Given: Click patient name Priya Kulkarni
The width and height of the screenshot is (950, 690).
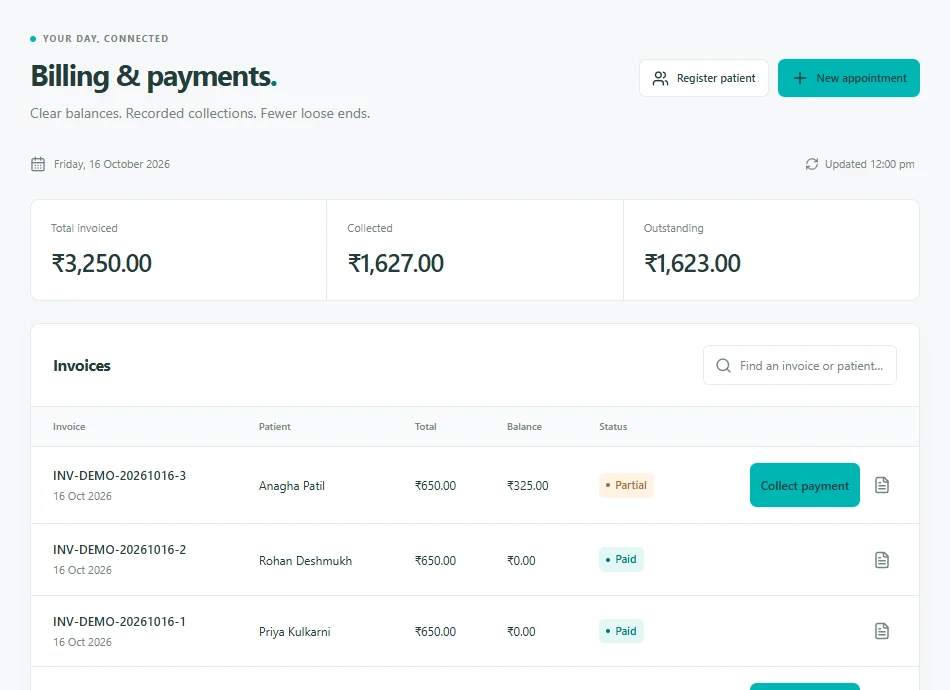Looking at the screenshot, I should [x=294, y=632].
